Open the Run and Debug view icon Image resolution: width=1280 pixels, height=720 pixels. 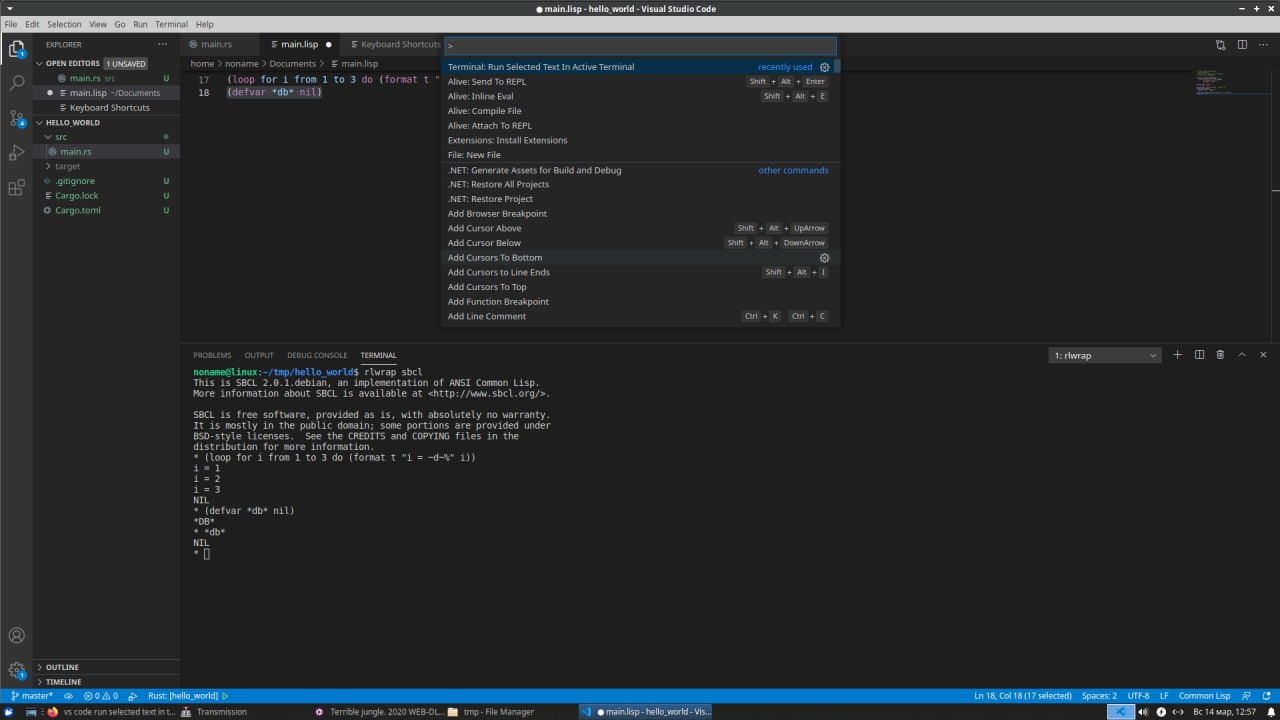point(16,153)
